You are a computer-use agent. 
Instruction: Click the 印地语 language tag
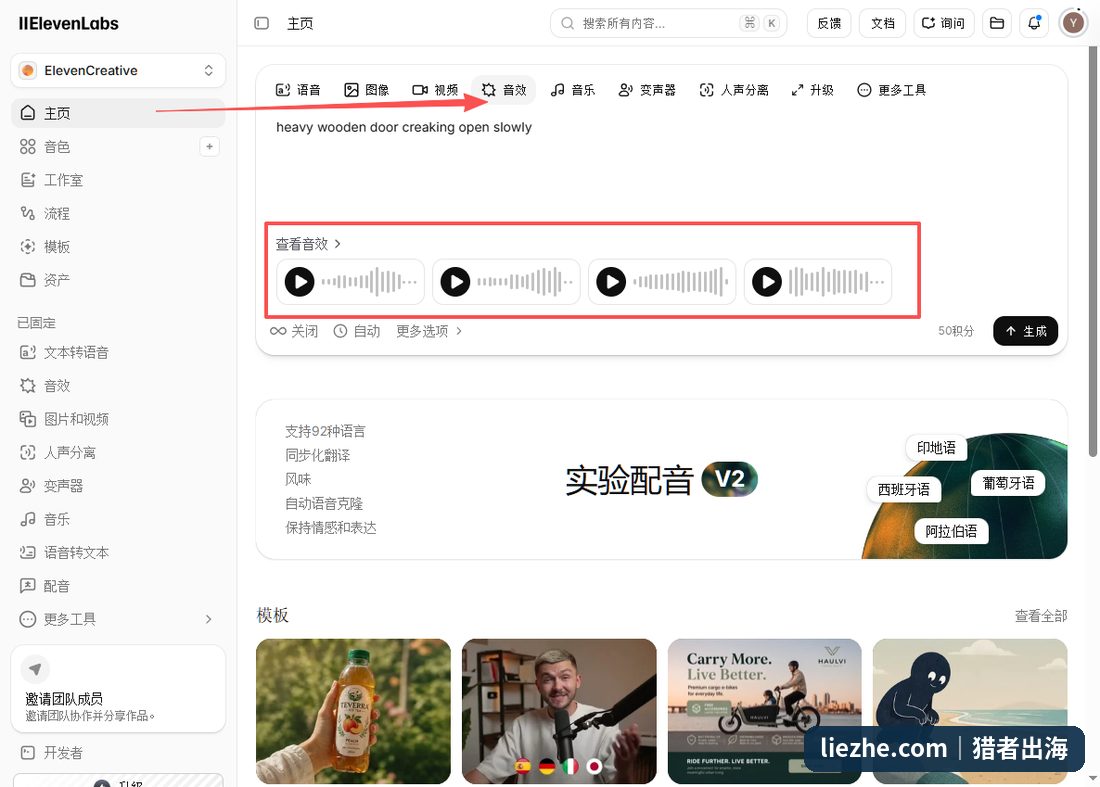(x=936, y=448)
